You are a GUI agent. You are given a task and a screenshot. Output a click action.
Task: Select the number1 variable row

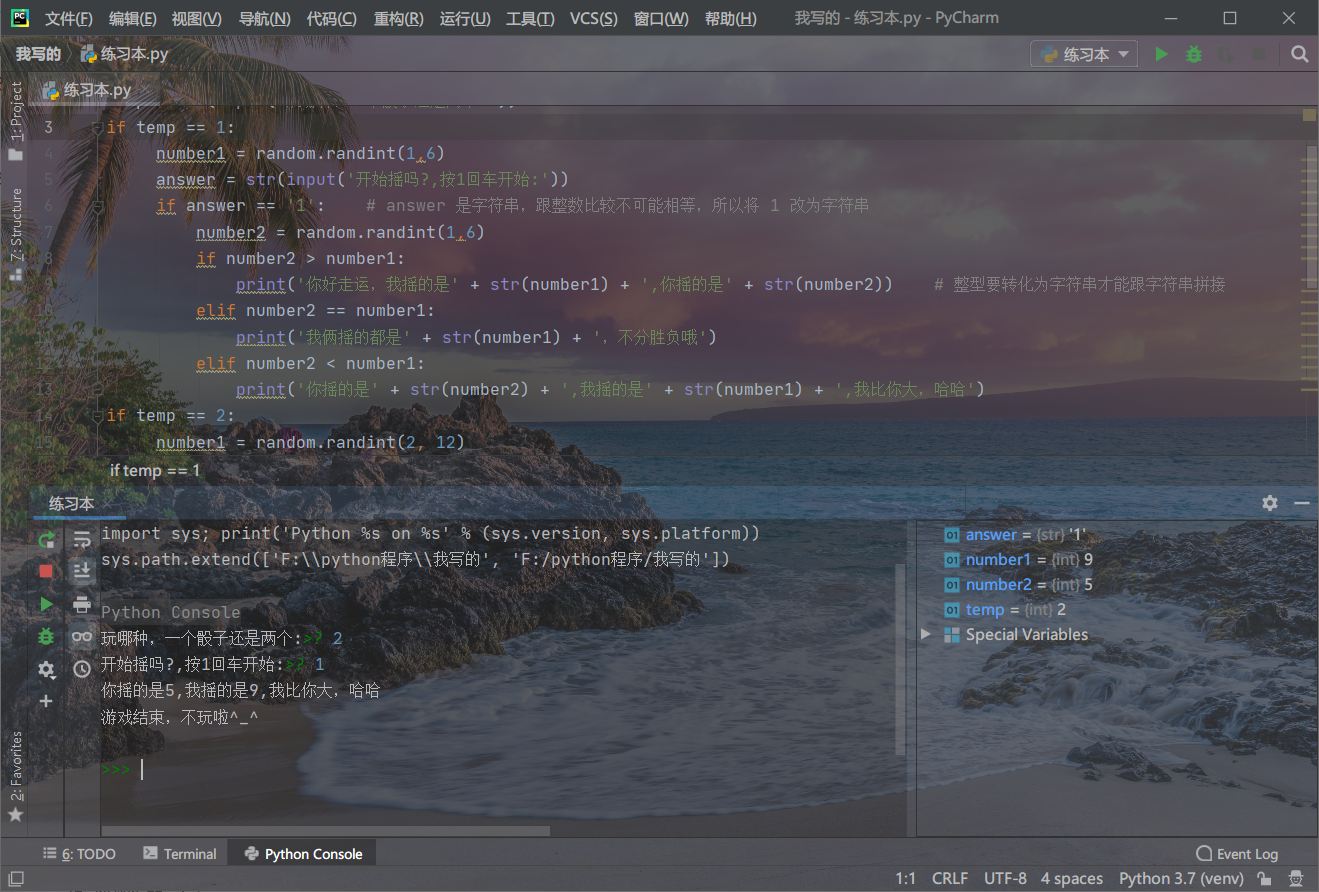pos(1018,560)
